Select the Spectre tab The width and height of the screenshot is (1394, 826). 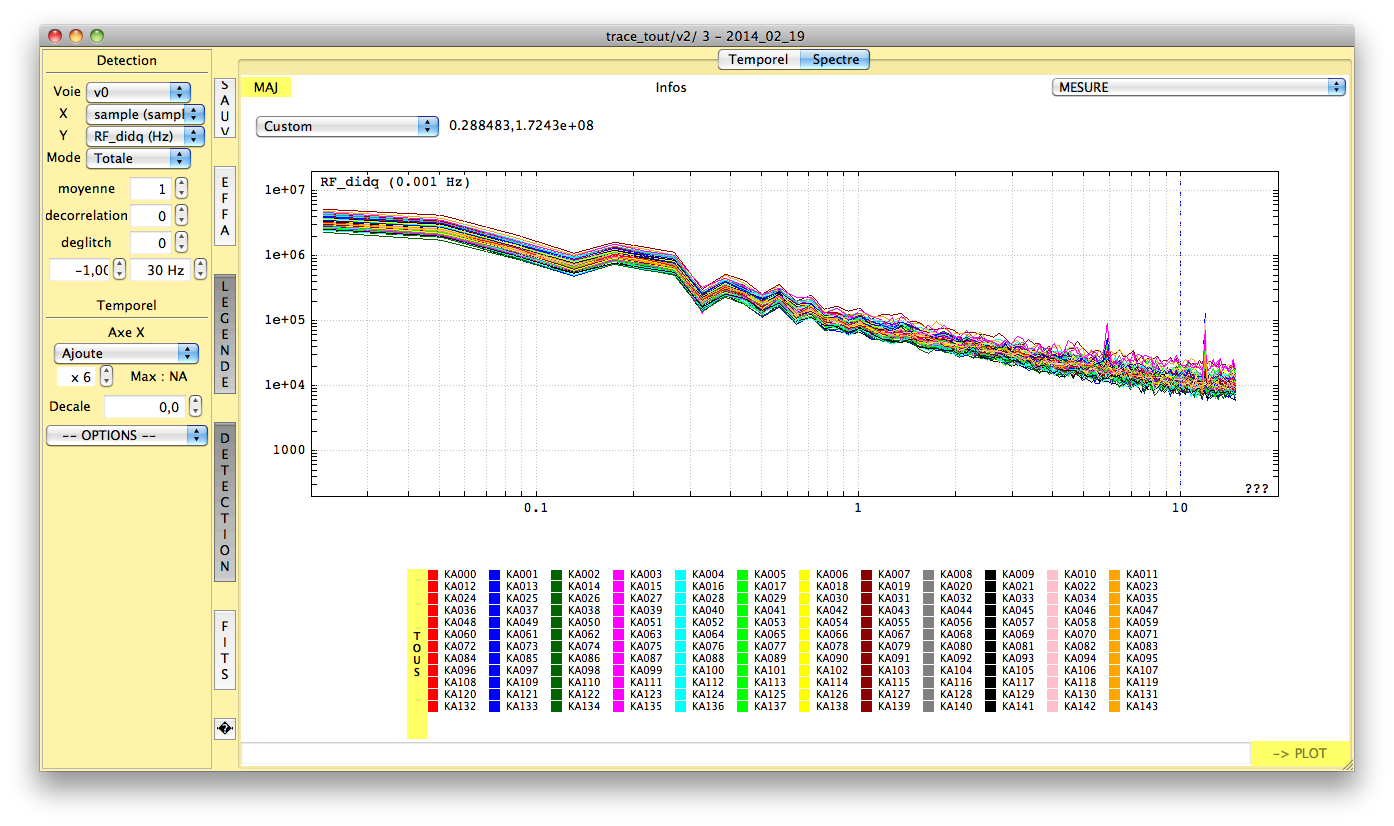[835, 60]
